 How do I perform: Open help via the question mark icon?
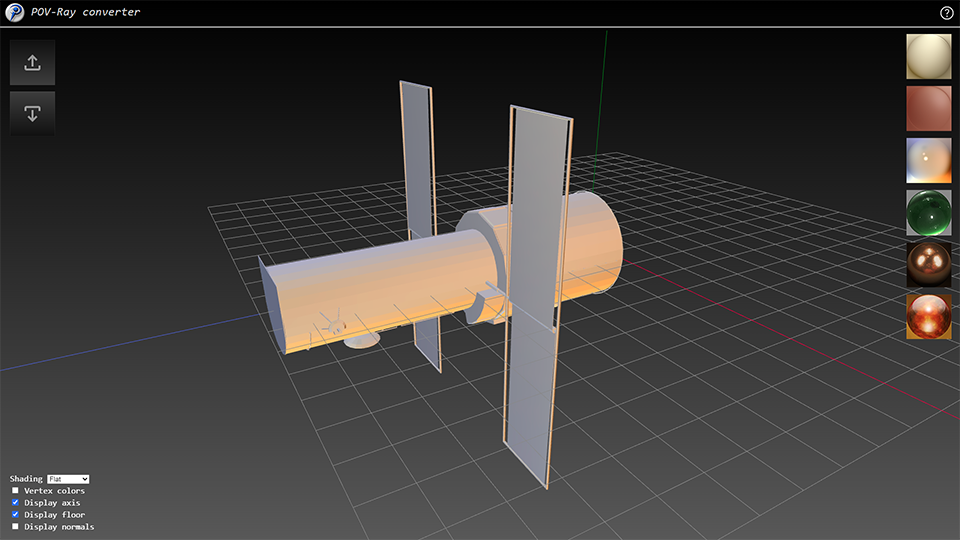point(946,13)
